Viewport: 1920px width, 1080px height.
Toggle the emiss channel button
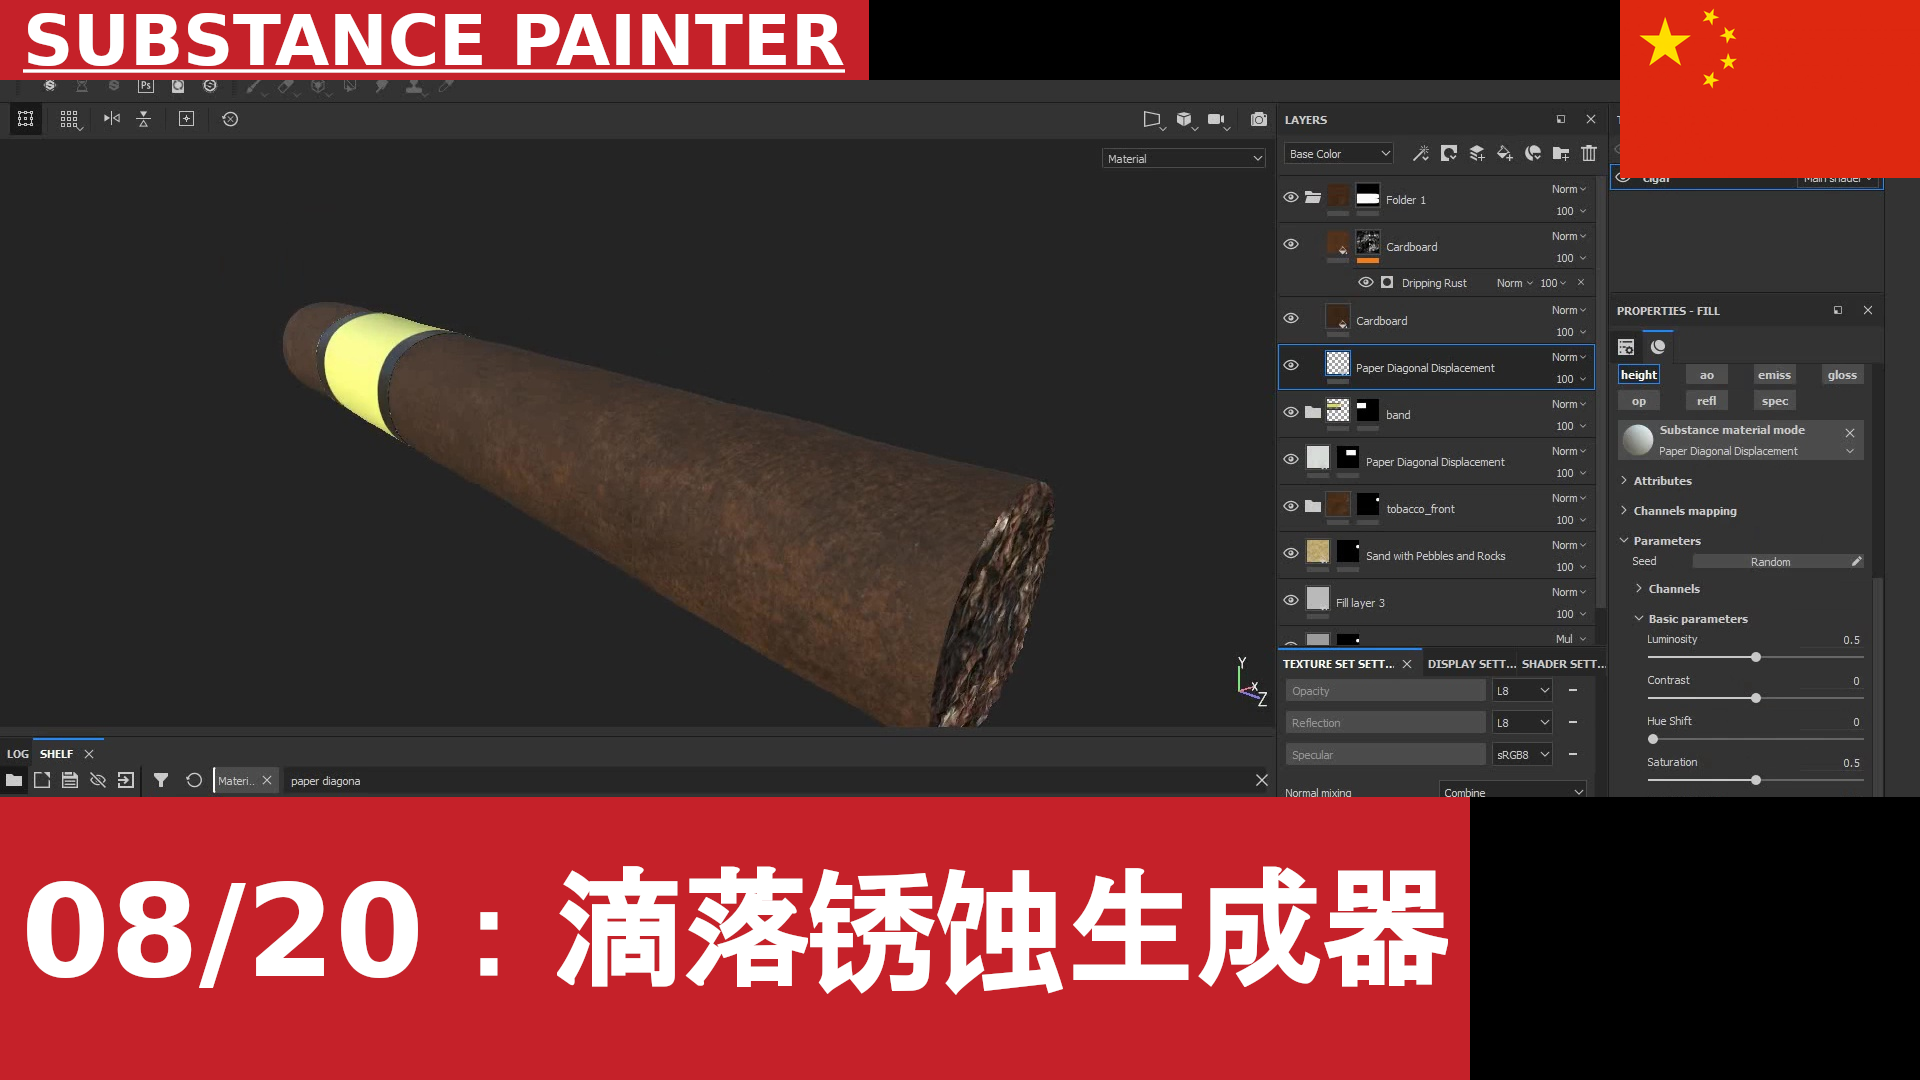click(1775, 375)
